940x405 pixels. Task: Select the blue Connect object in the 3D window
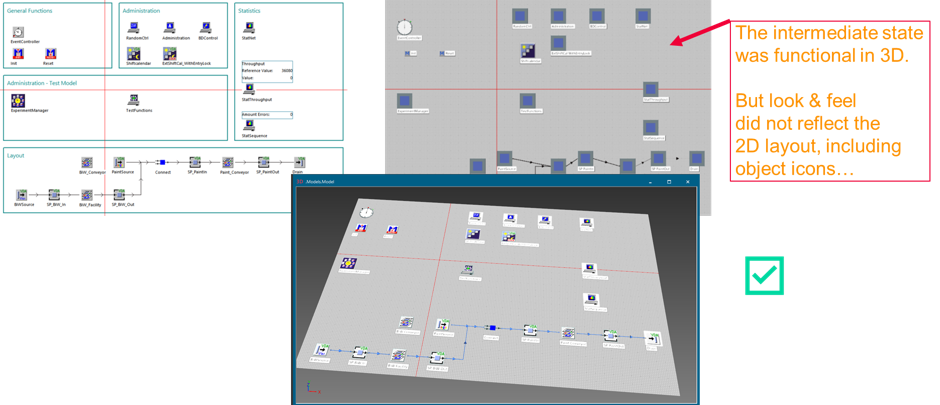coord(490,328)
